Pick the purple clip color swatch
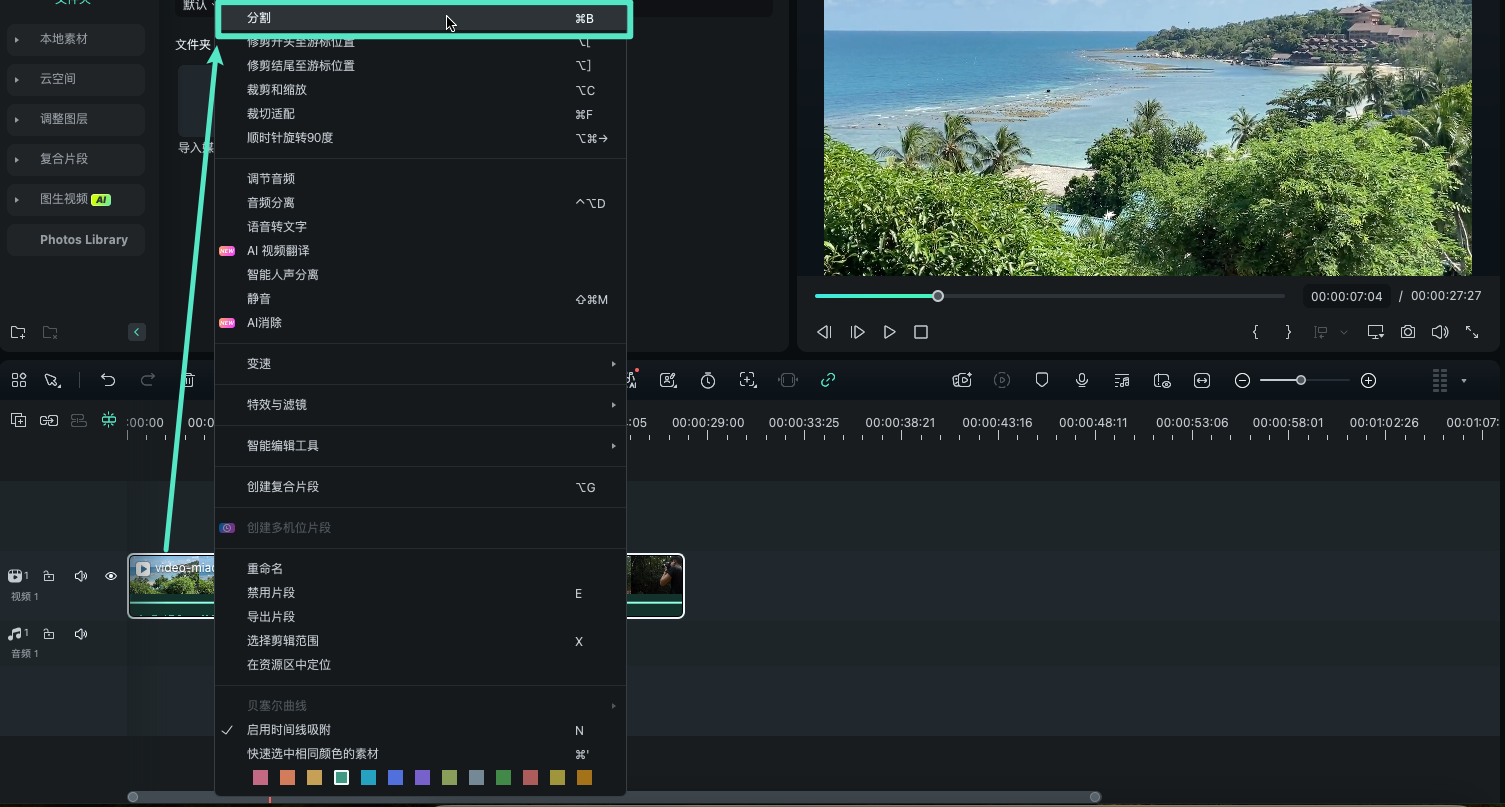 point(423,777)
